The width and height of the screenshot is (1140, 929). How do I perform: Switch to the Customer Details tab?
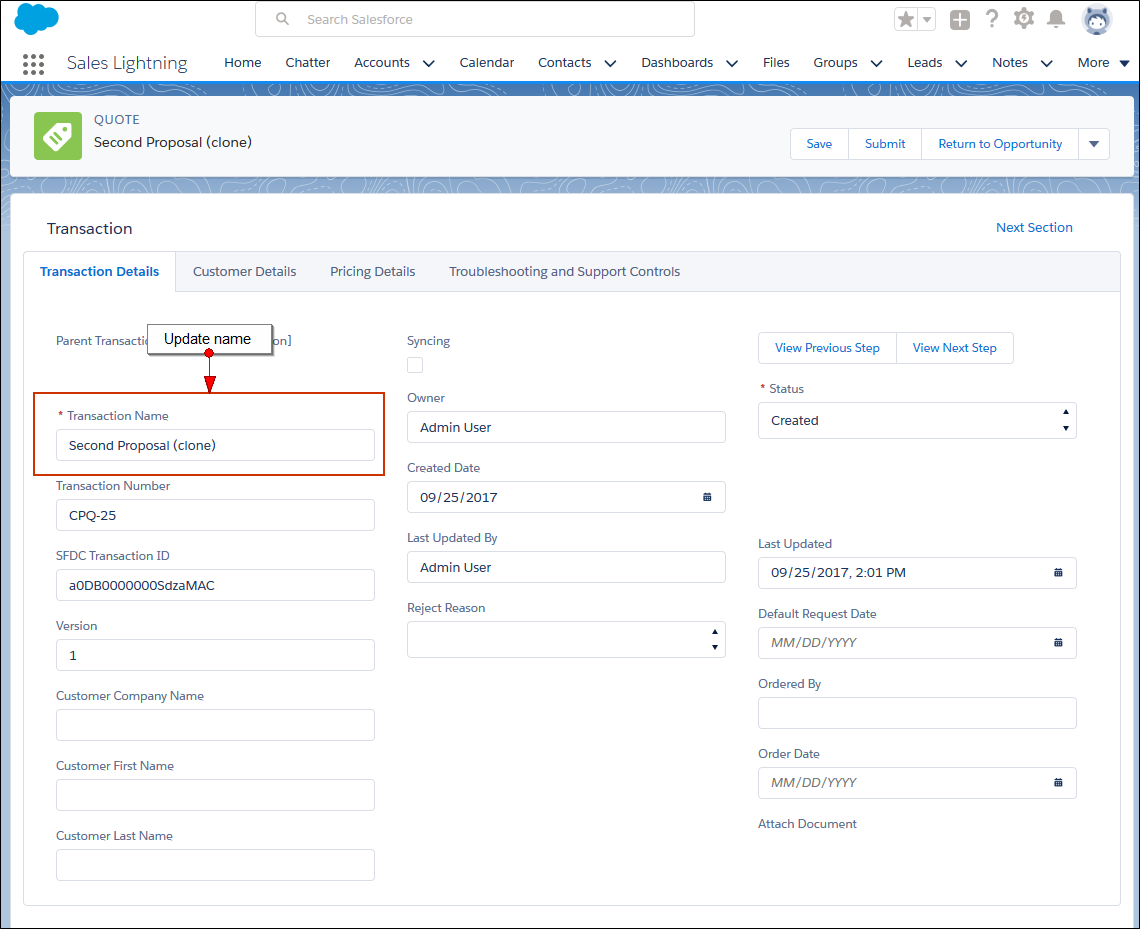click(244, 272)
